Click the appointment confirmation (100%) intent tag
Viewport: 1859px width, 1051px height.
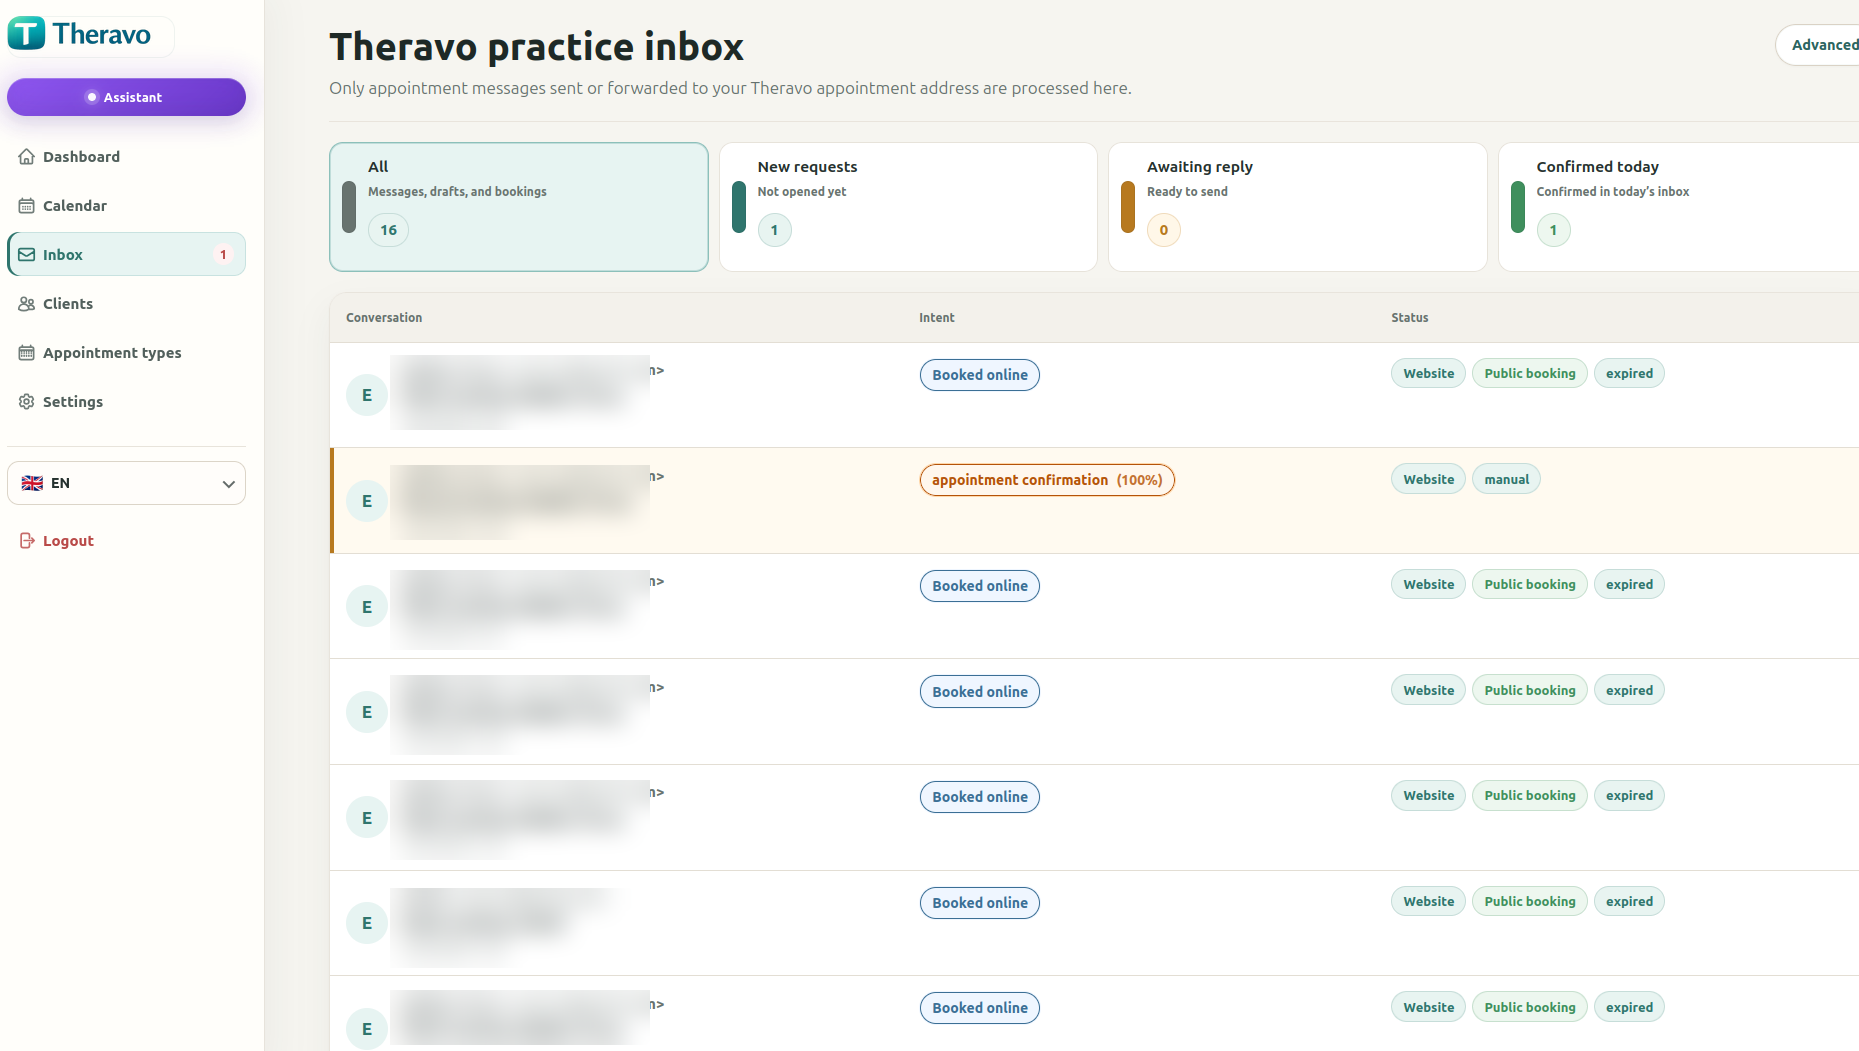coord(1047,480)
